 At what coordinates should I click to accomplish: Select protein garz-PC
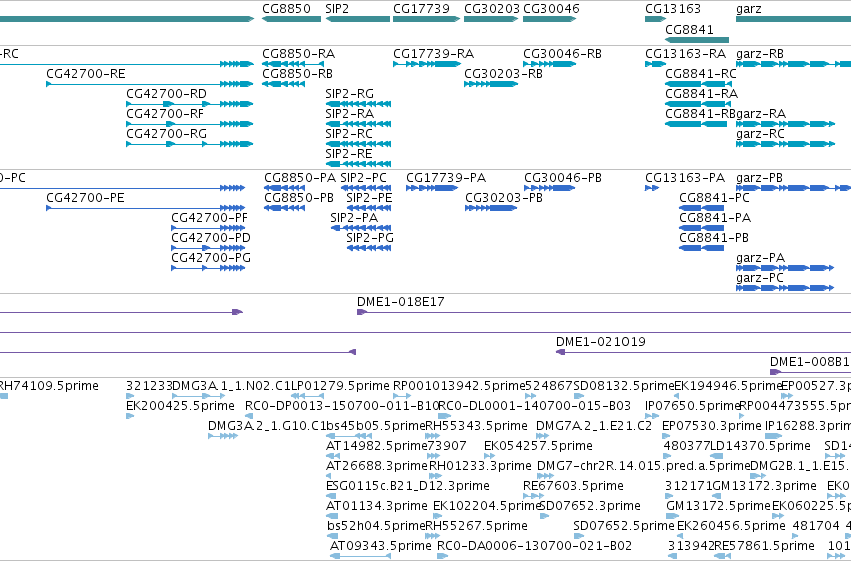[785, 288]
